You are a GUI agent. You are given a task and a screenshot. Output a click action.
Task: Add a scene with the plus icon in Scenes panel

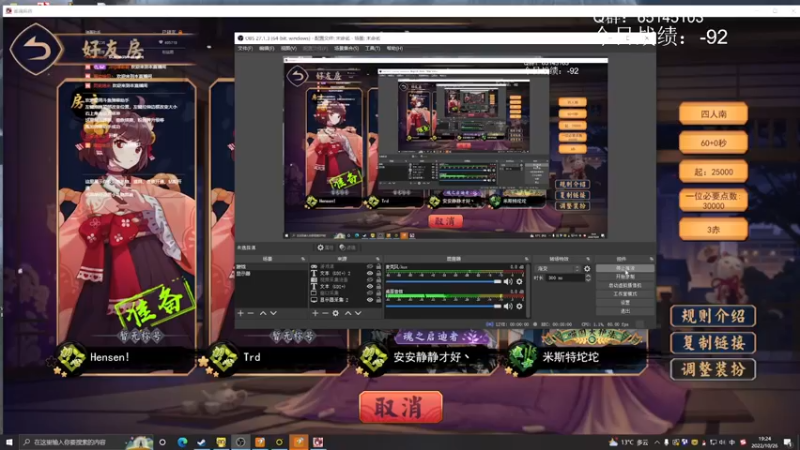240,313
